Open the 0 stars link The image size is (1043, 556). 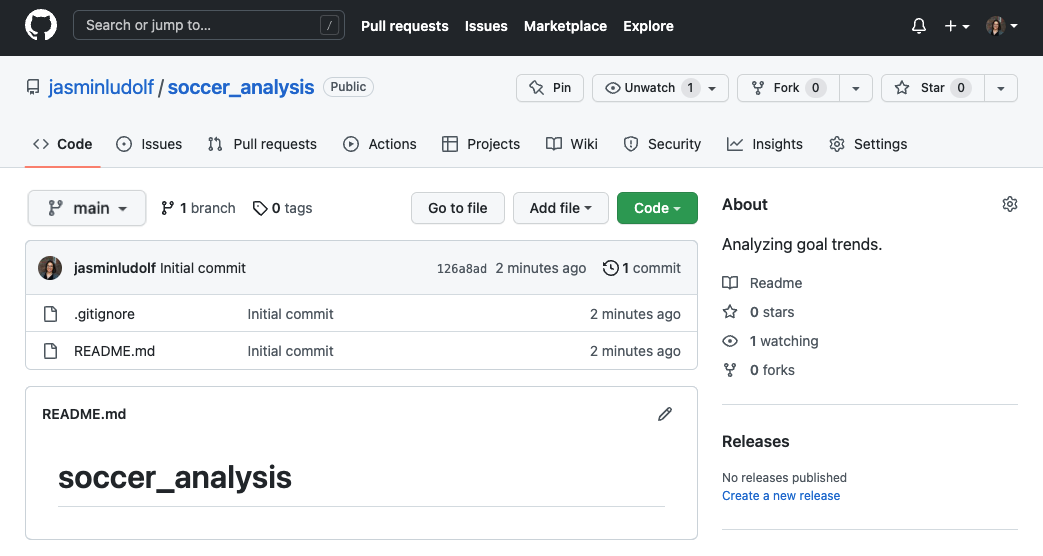(x=758, y=312)
